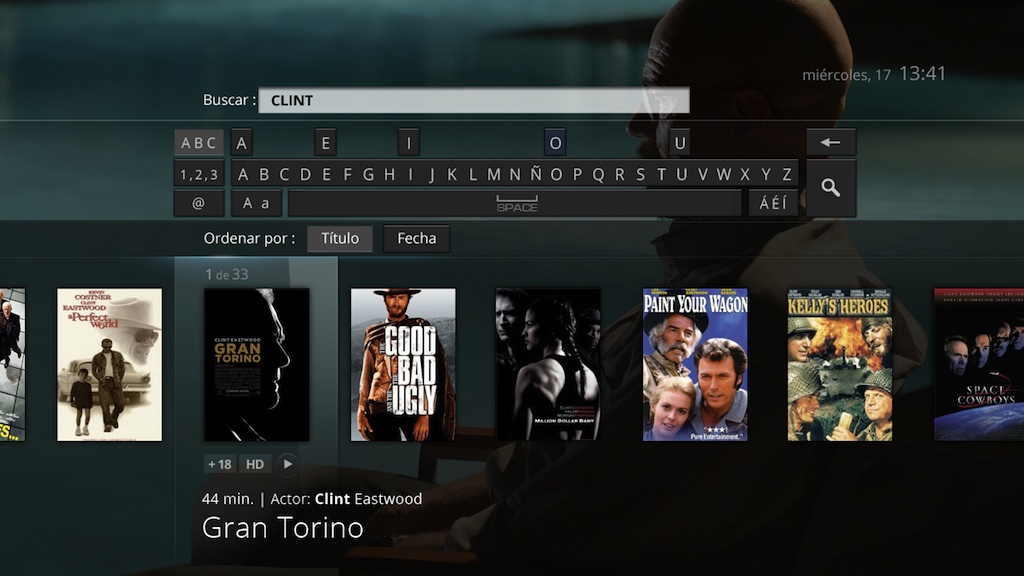Click the HD quality badge
The width and height of the screenshot is (1024, 576).
click(255, 464)
